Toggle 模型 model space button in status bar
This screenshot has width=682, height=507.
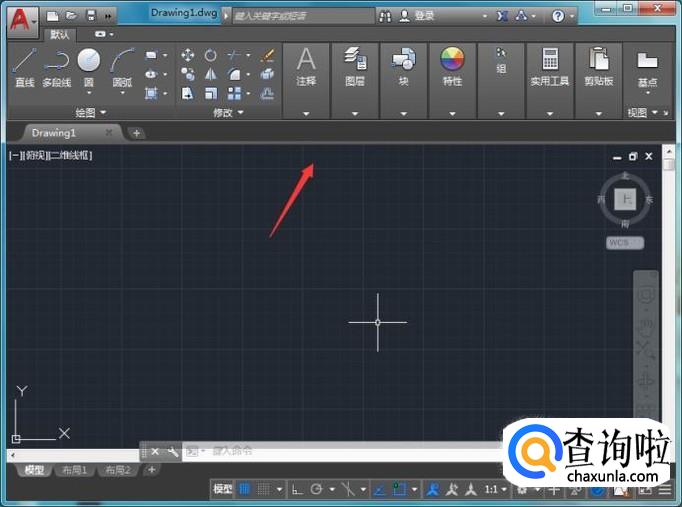(x=222, y=489)
